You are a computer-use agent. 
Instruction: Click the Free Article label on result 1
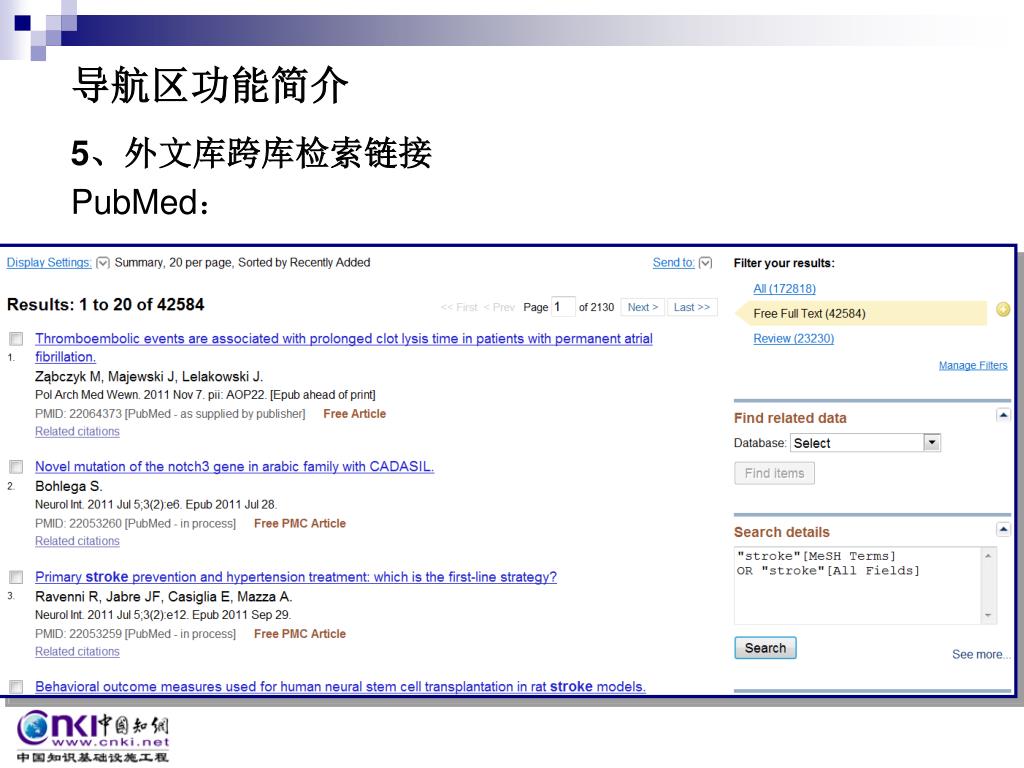pos(355,414)
